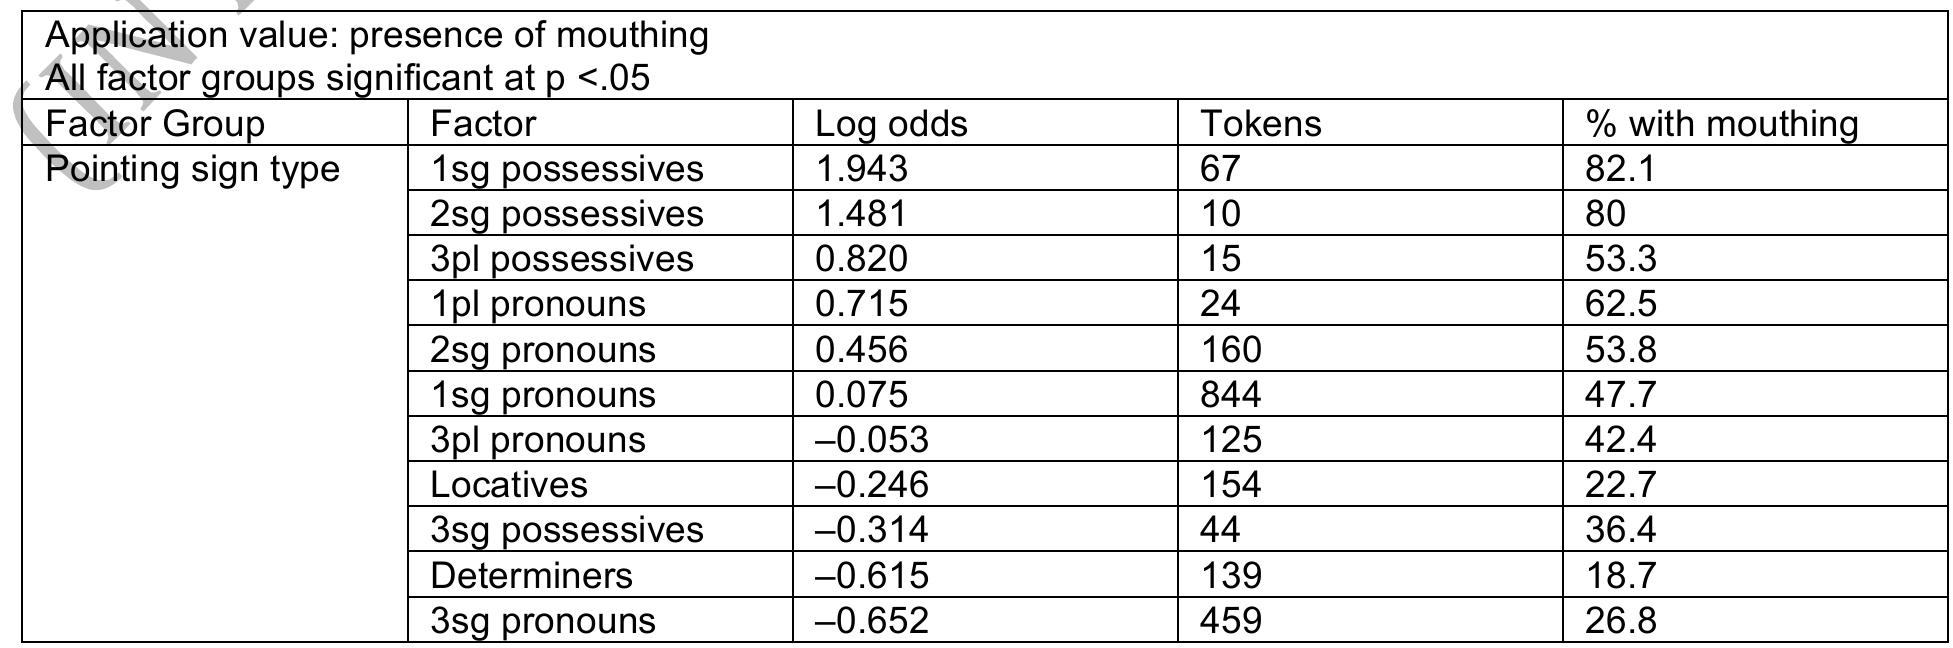Select the 'Locatives' factor cell
This screenshot has width=1953, height=648.
pyautogui.click(x=600, y=484)
